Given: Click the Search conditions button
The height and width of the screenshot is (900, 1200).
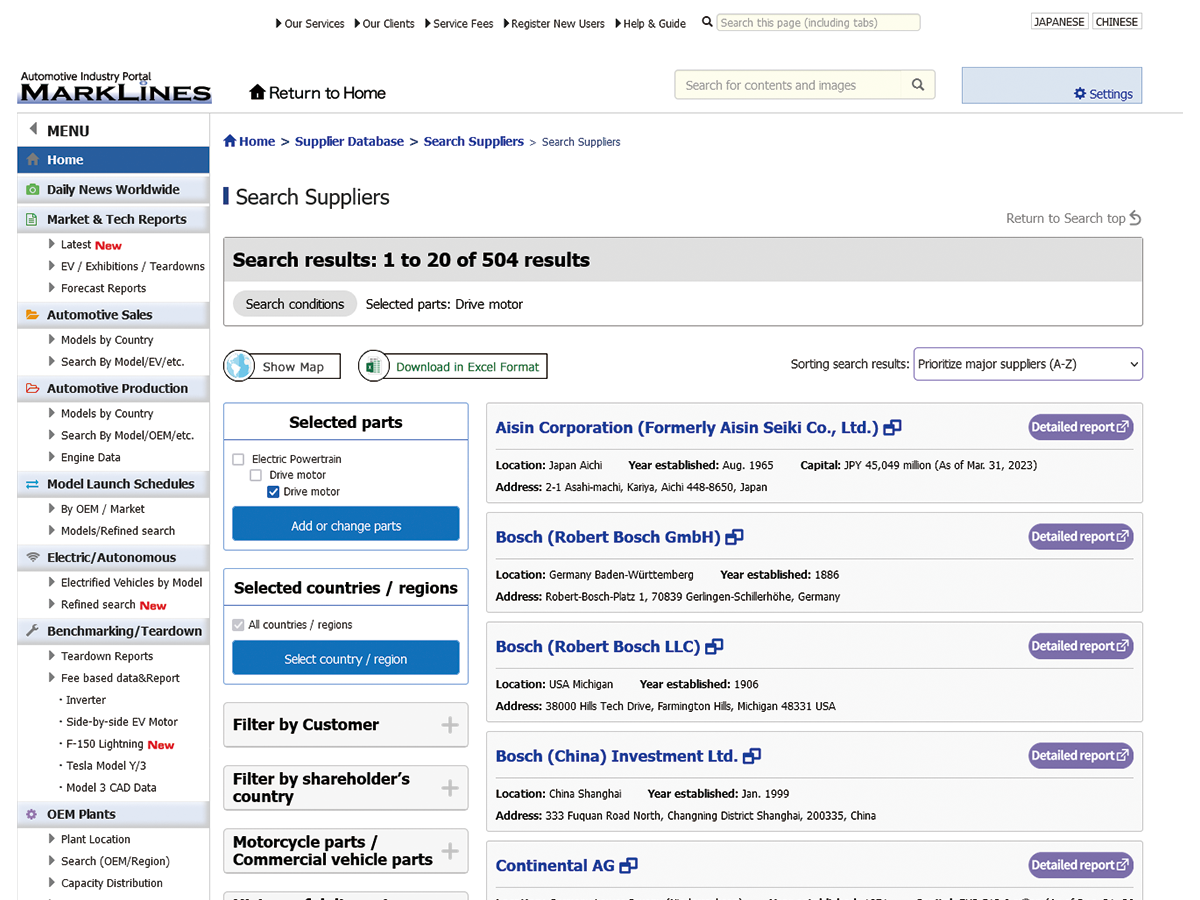Looking at the screenshot, I should click(x=295, y=304).
